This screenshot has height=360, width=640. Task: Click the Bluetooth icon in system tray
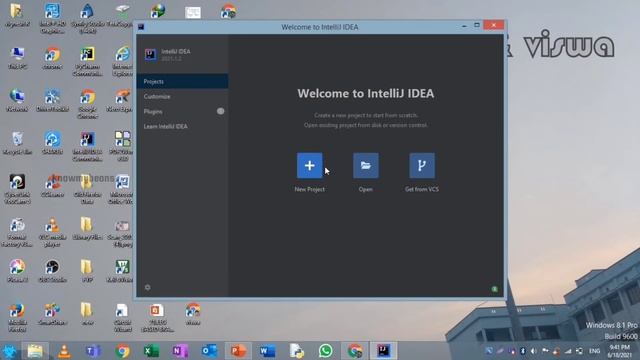[523, 351]
